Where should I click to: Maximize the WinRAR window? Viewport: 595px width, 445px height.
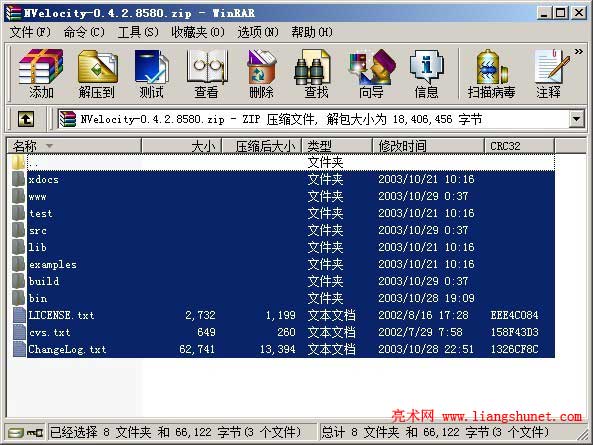tap(560, 13)
